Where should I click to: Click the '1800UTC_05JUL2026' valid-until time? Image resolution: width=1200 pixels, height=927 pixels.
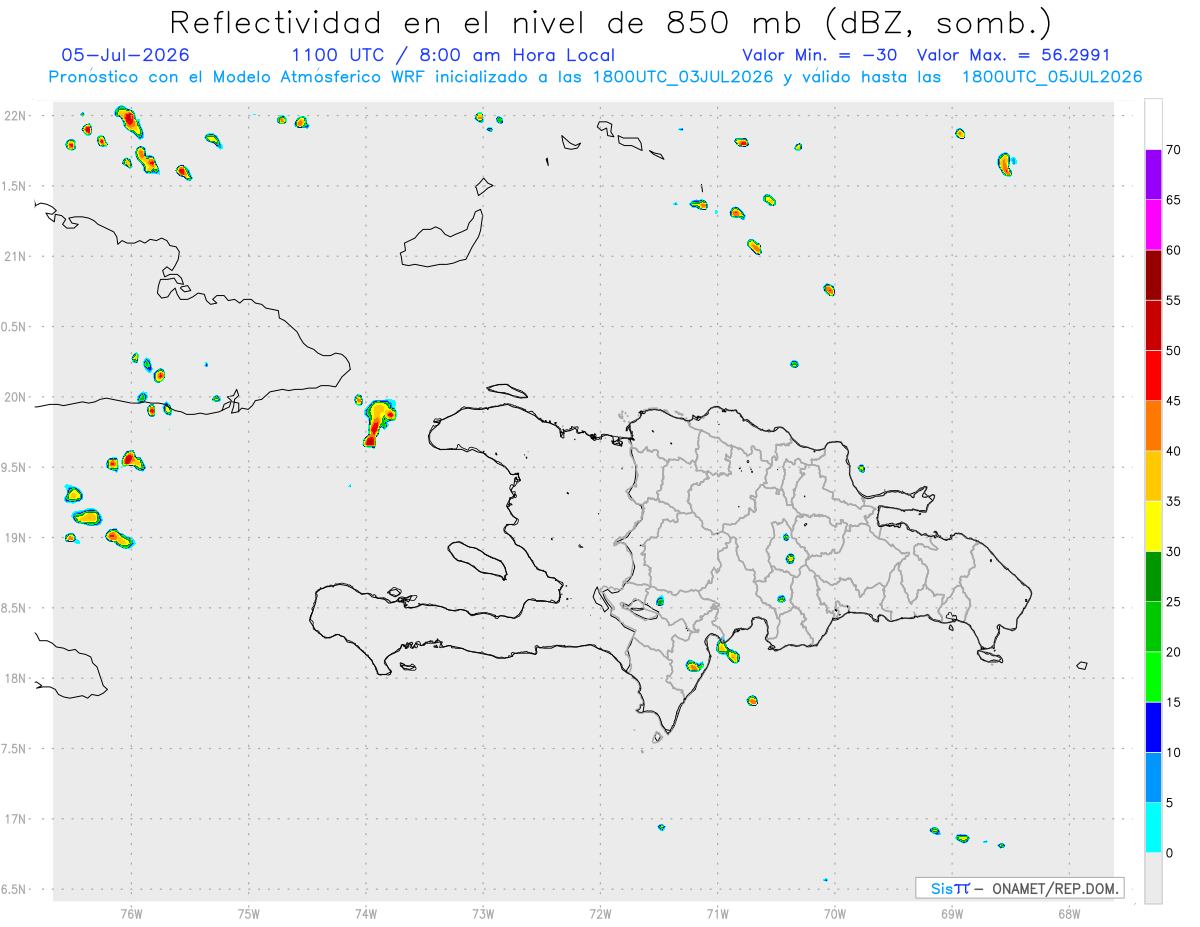(1052, 77)
